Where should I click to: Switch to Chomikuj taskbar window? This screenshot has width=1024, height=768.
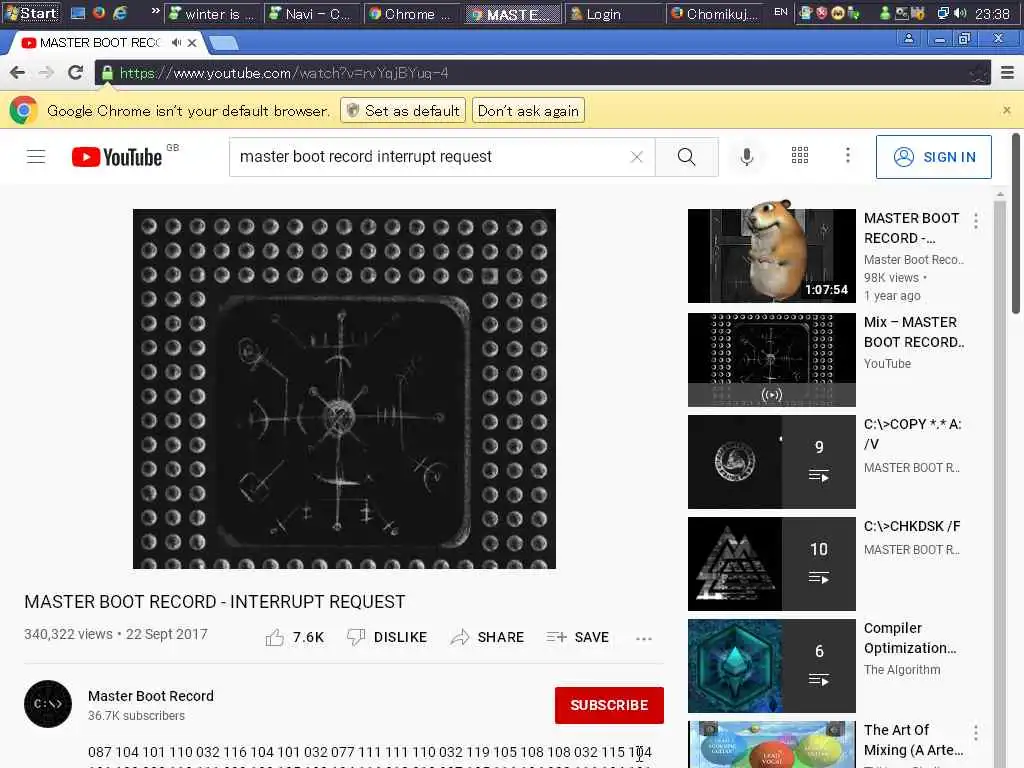[715, 14]
